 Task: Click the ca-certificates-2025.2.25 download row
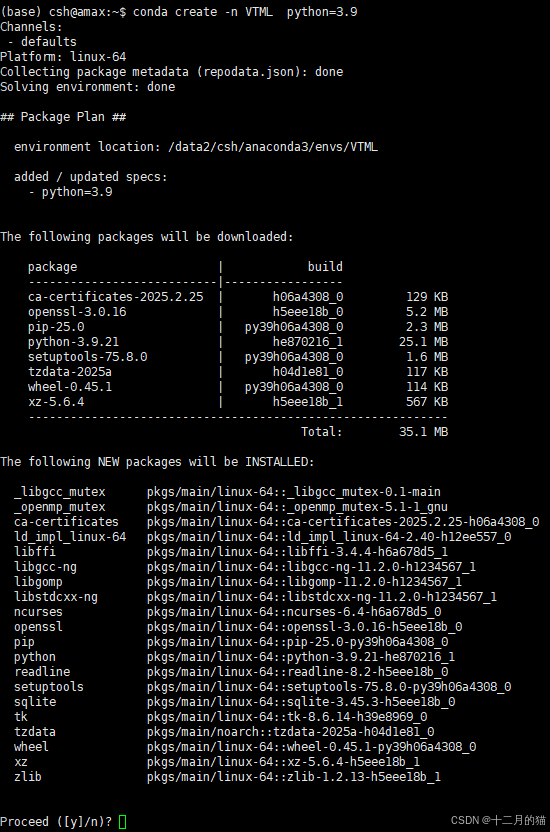click(238, 297)
